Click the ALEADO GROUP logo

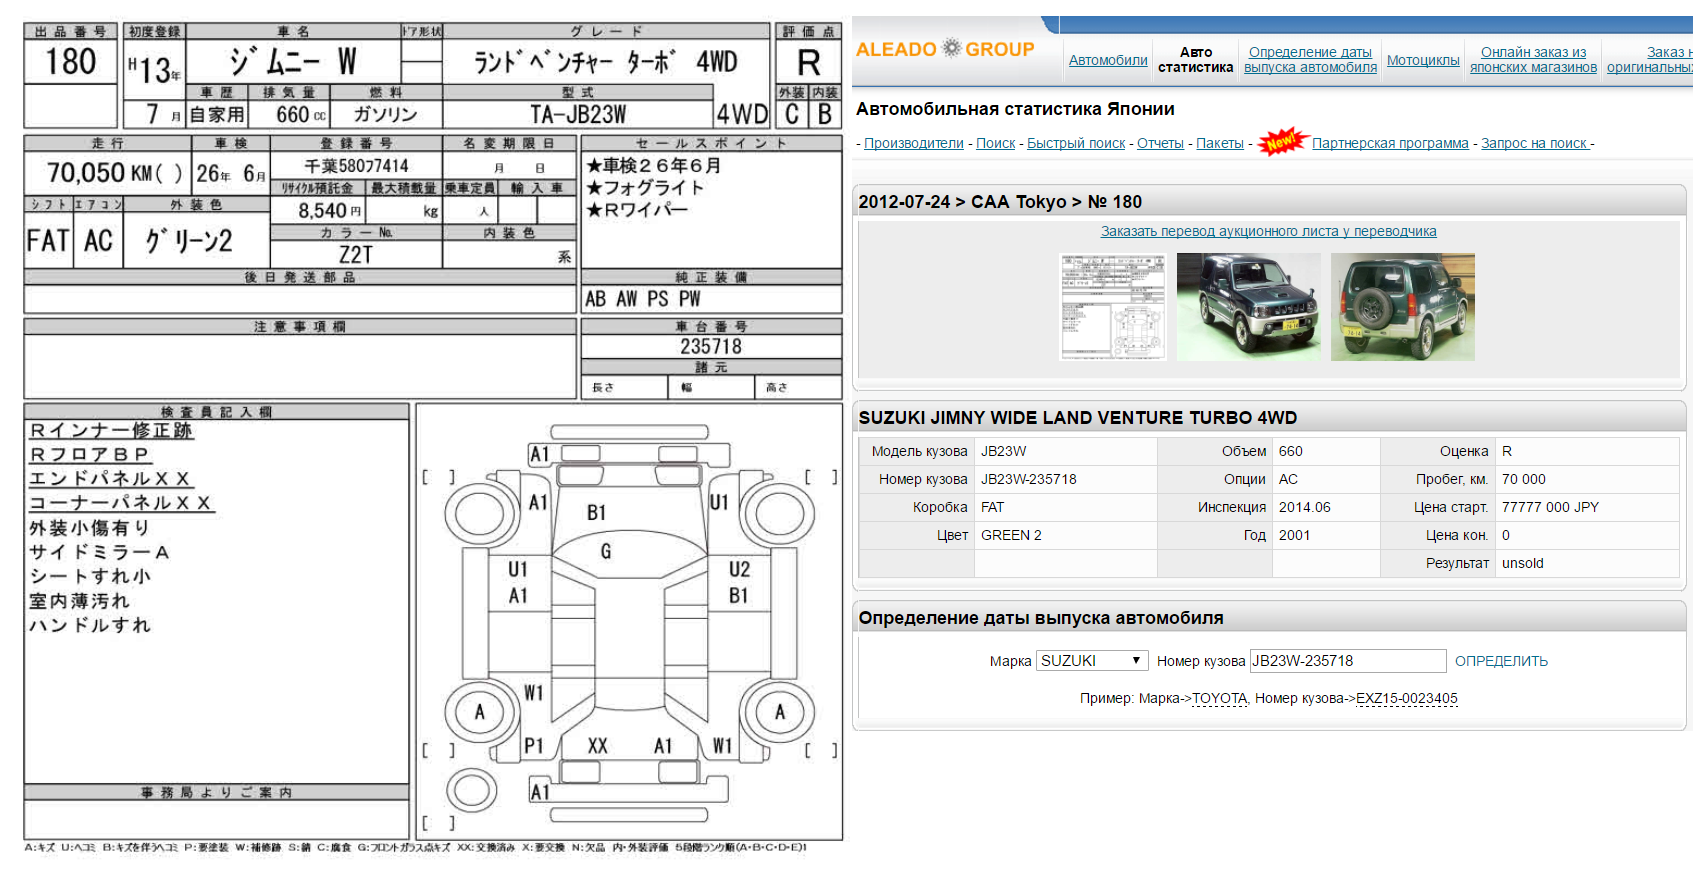[x=945, y=49]
